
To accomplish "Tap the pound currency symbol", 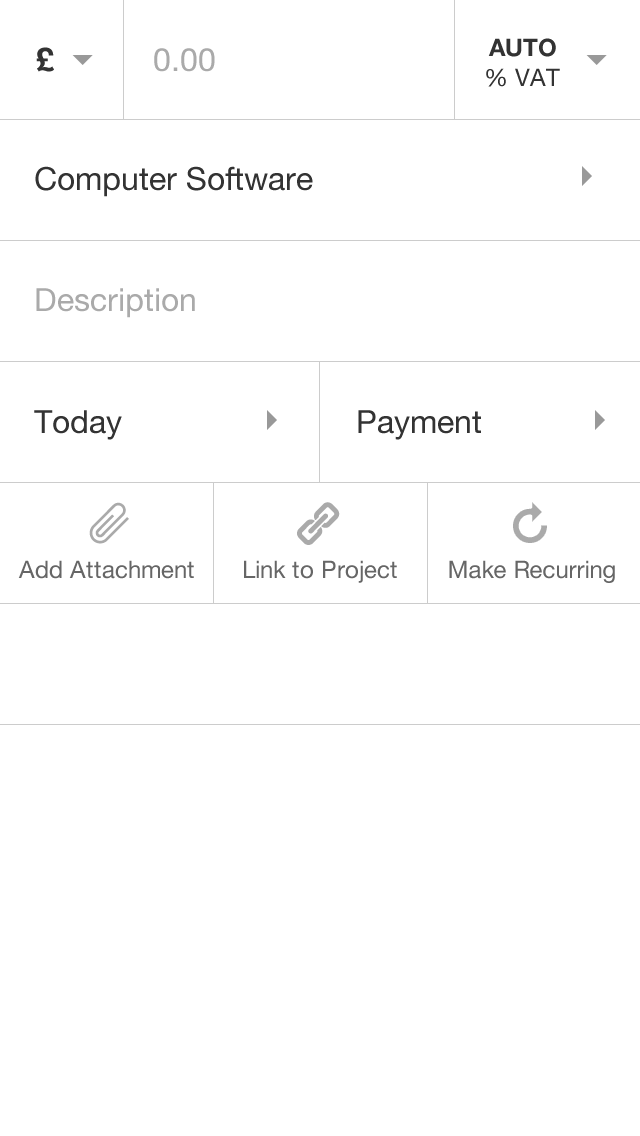I will [45, 60].
